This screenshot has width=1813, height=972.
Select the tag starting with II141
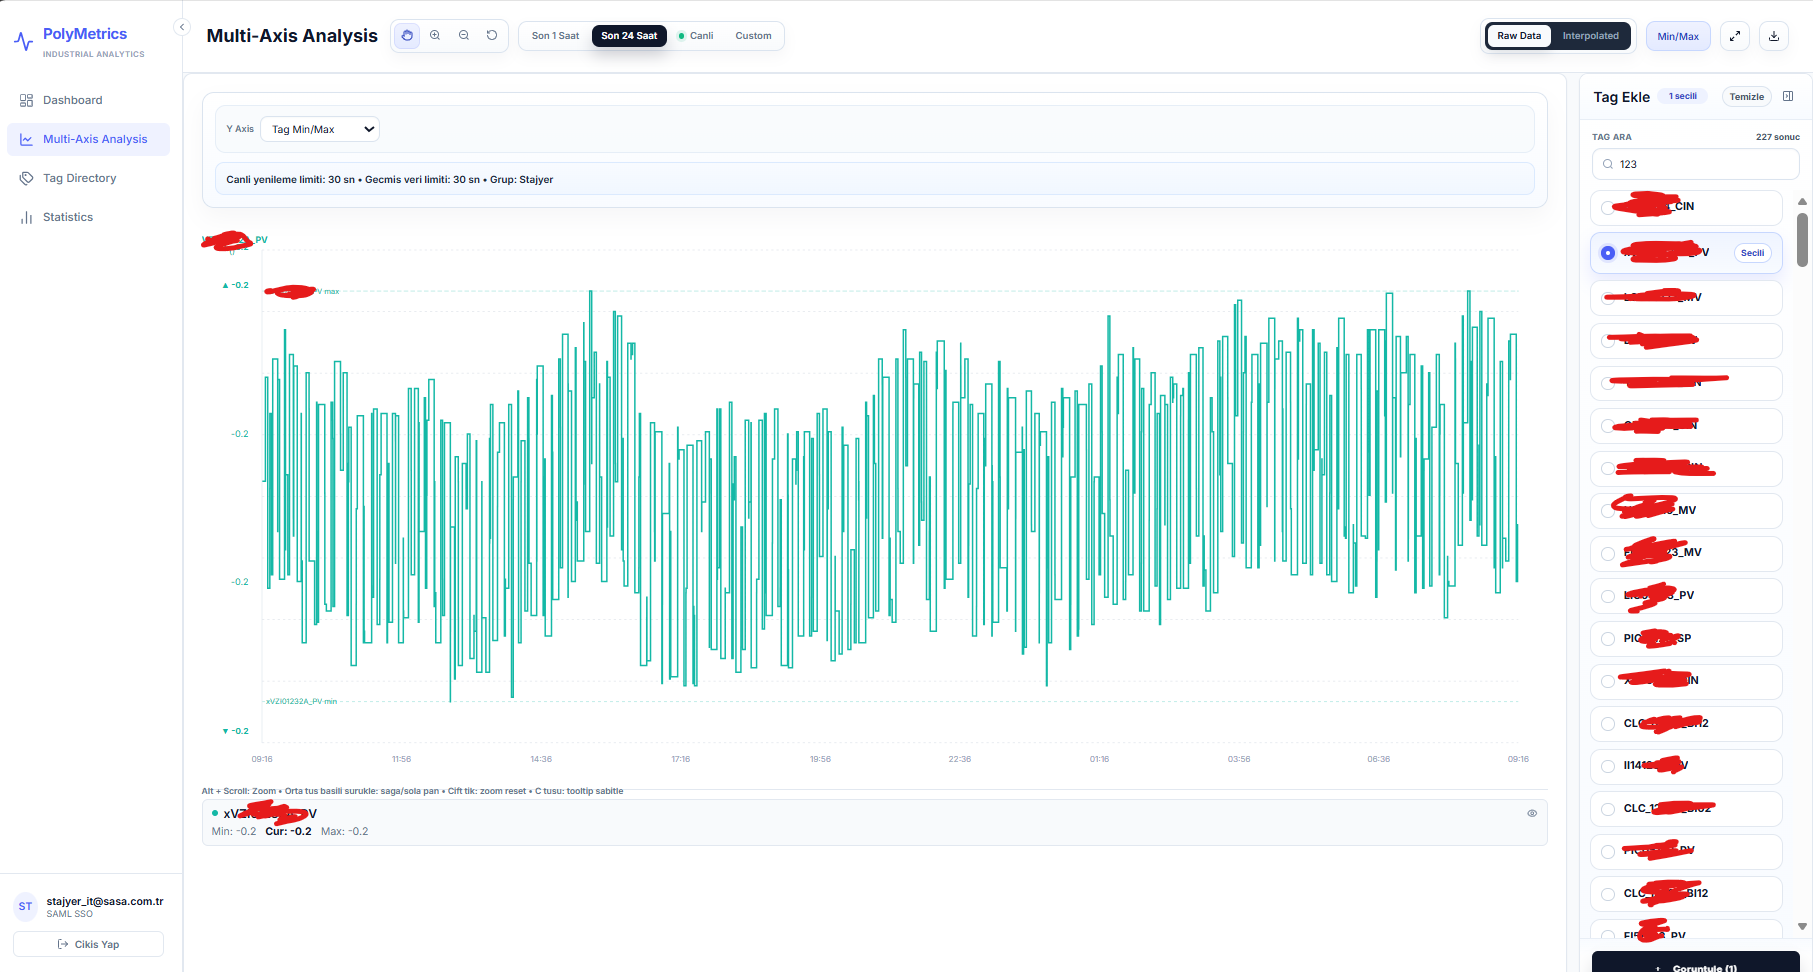coord(1686,766)
